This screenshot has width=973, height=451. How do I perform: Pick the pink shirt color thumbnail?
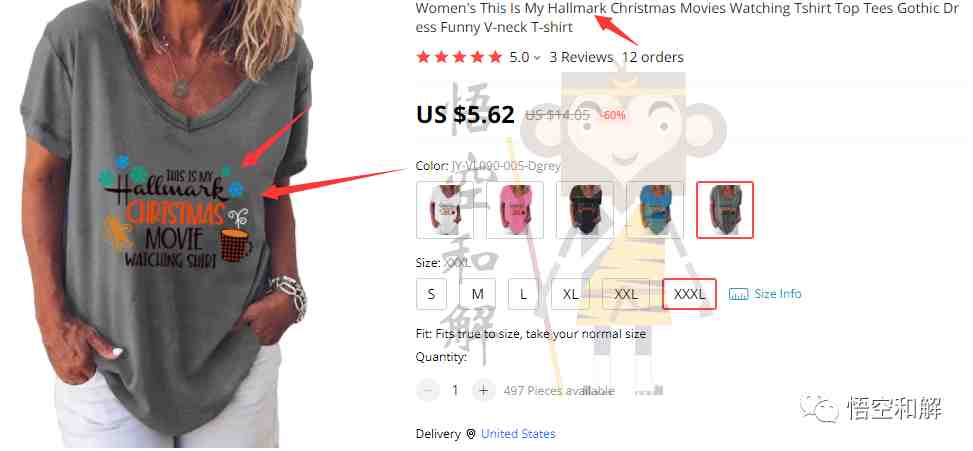(515, 210)
